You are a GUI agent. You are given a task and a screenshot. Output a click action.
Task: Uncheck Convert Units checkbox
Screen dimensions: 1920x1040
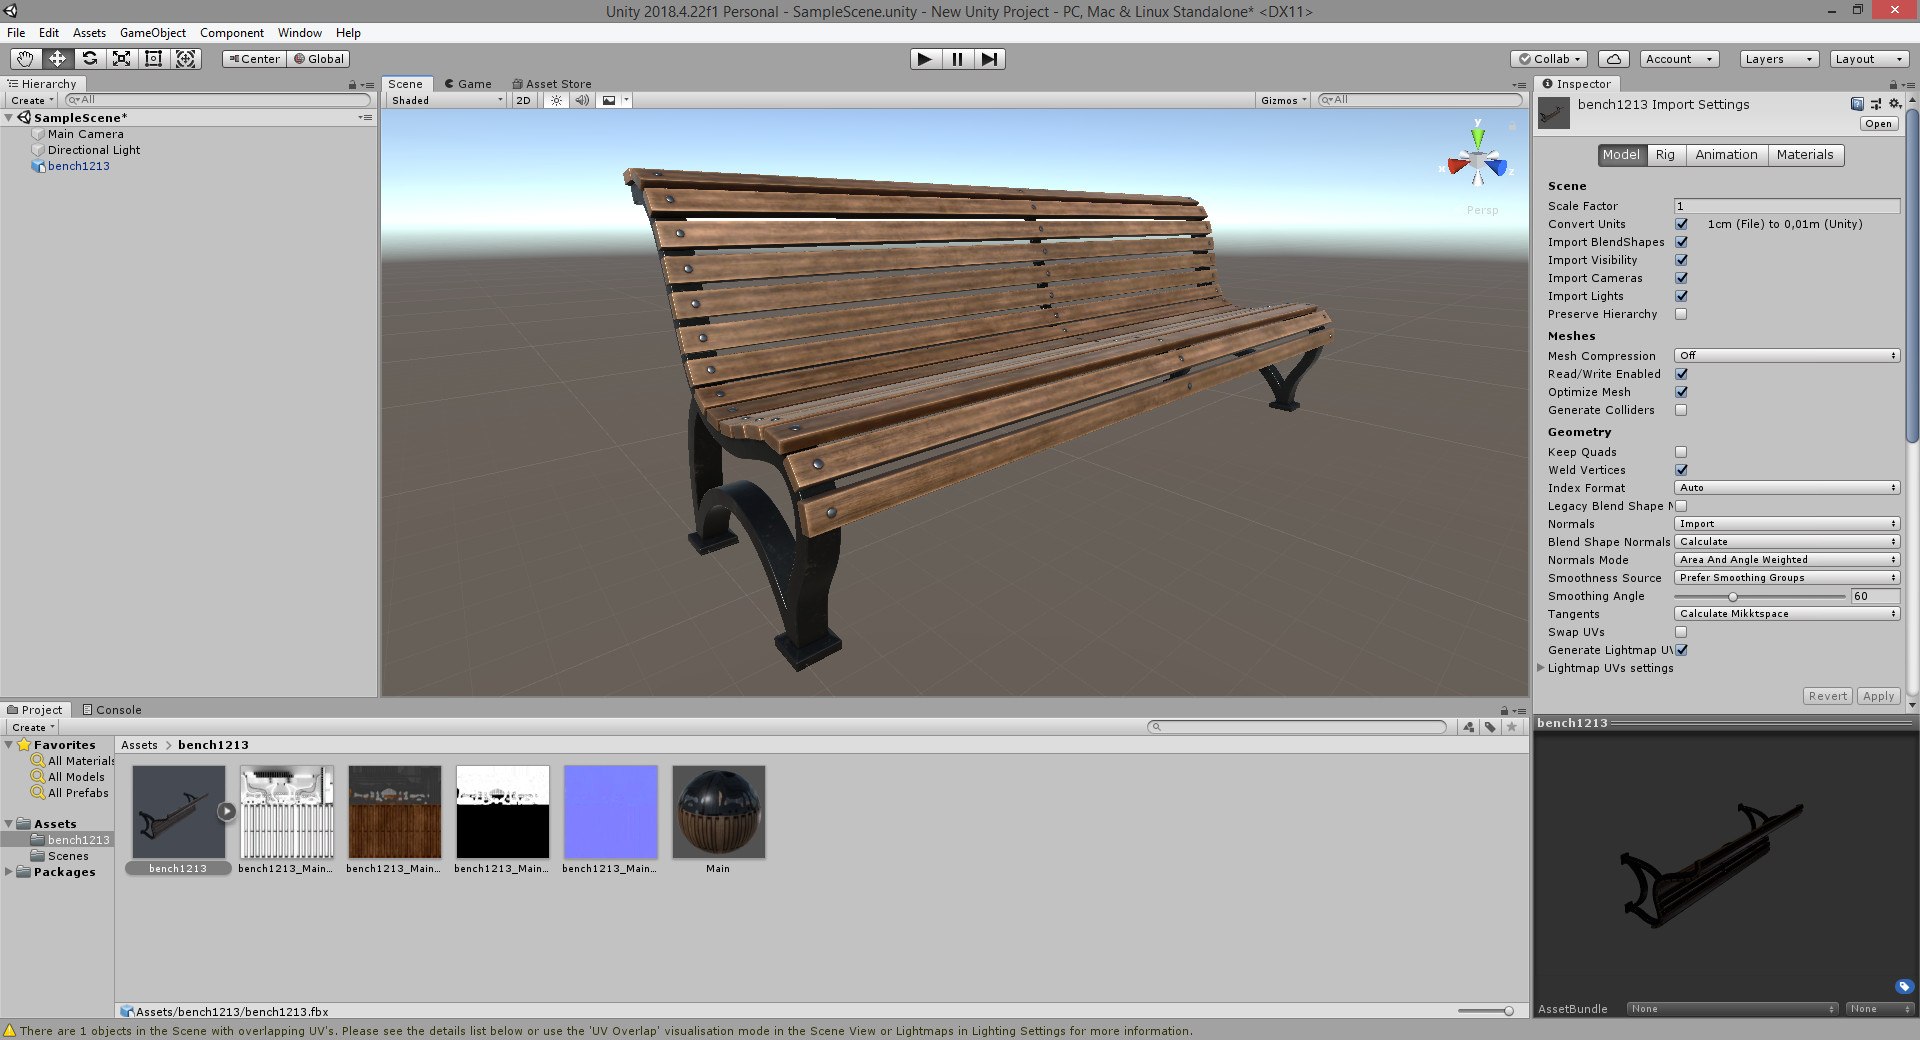[1681, 224]
